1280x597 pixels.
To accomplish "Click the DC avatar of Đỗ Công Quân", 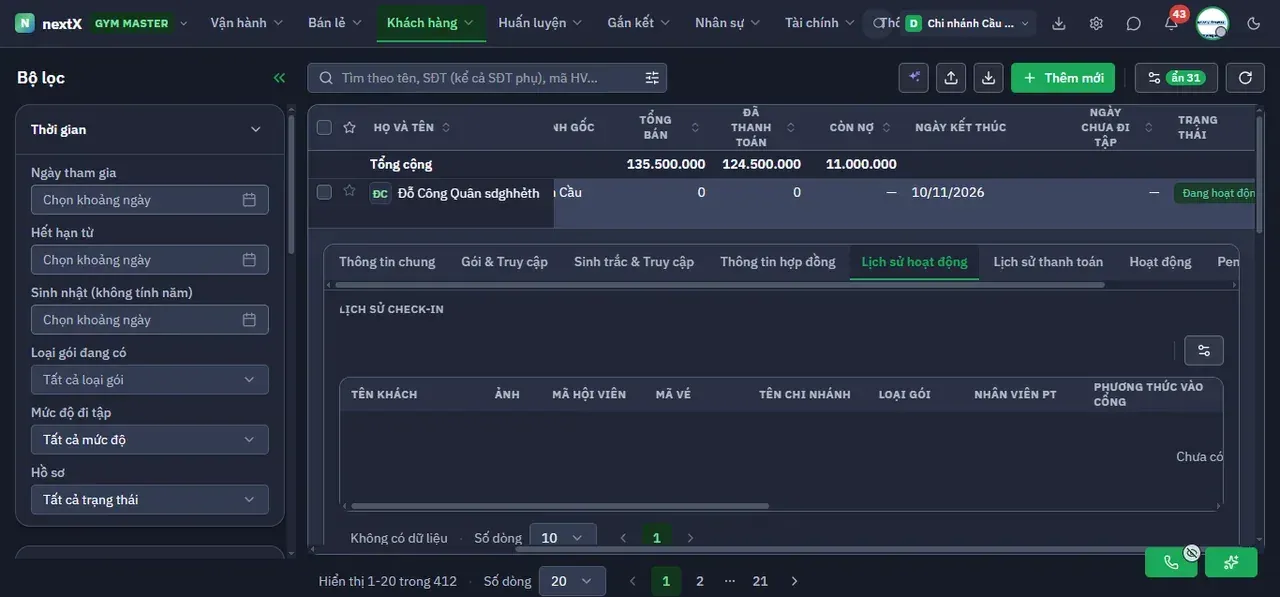I will (380, 193).
